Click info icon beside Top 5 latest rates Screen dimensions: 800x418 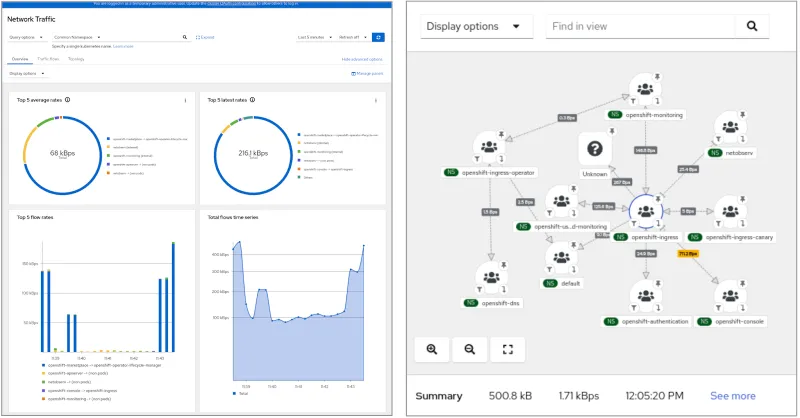[x=253, y=100]
